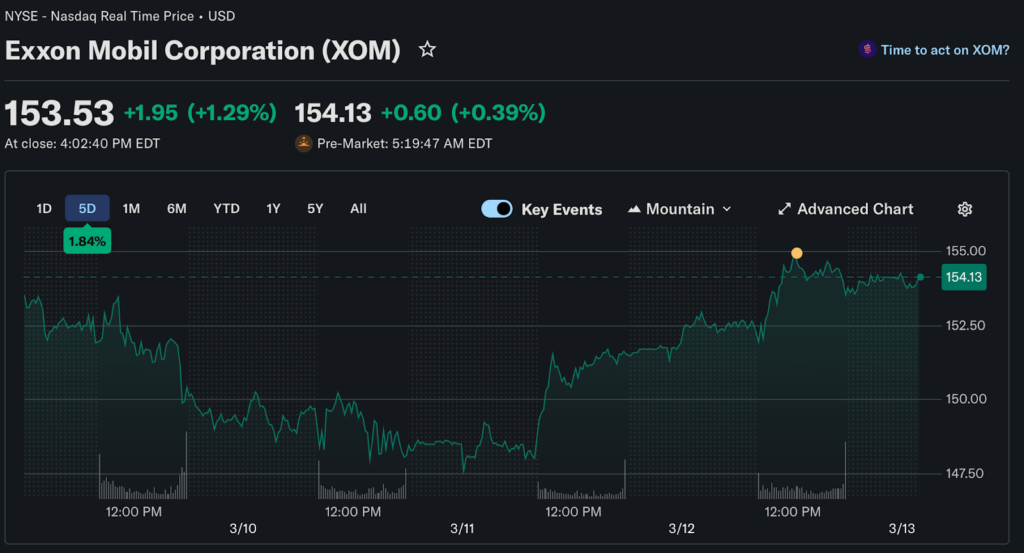Star XOM to add to watchlist

427,50
